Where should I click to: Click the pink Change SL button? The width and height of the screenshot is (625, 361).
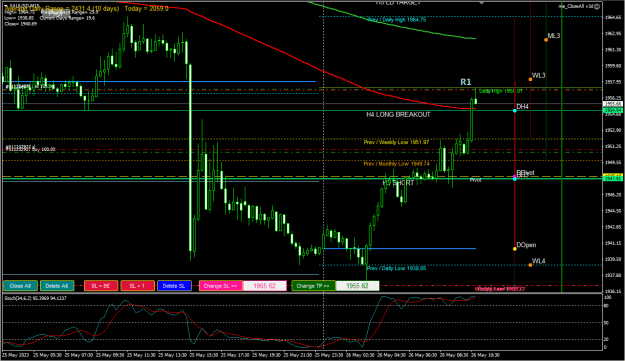(x=221, y=286)
